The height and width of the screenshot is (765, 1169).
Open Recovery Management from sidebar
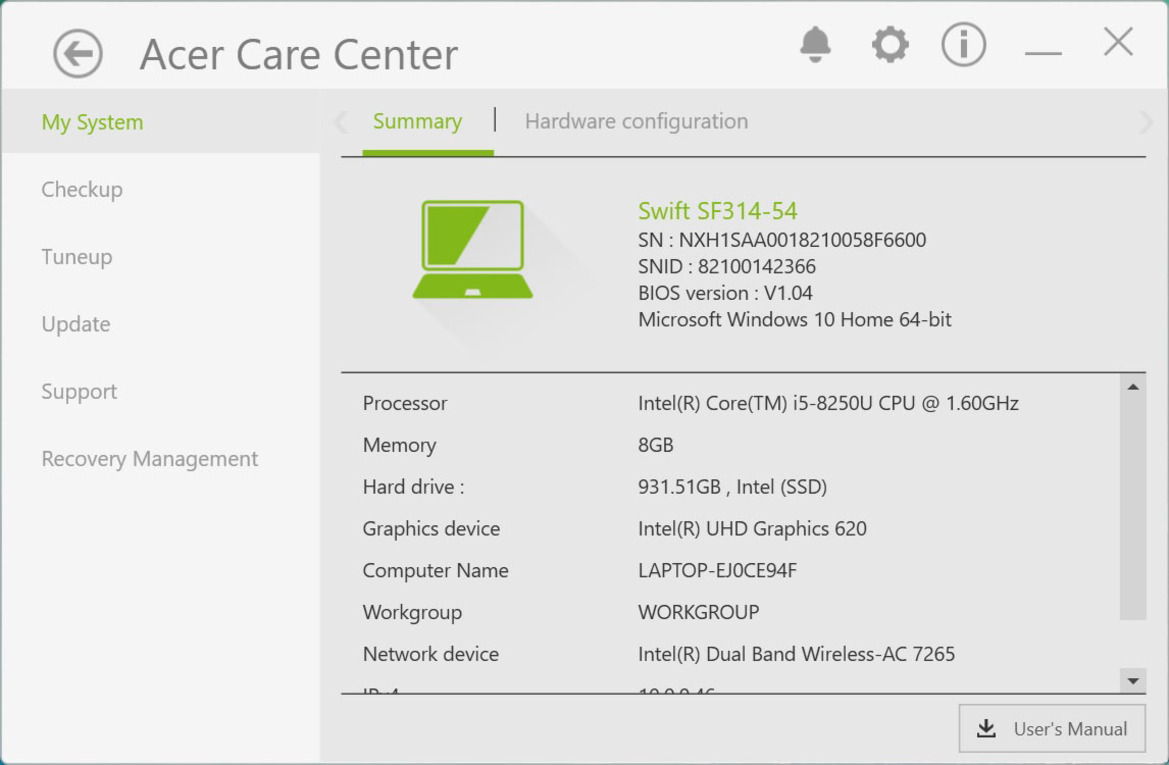[150, 459]
